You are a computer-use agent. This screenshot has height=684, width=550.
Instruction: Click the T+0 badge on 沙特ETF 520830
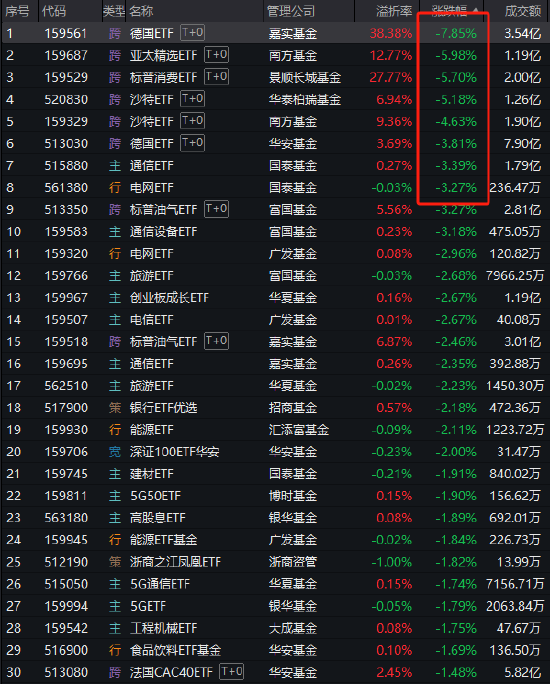point(192,99)
